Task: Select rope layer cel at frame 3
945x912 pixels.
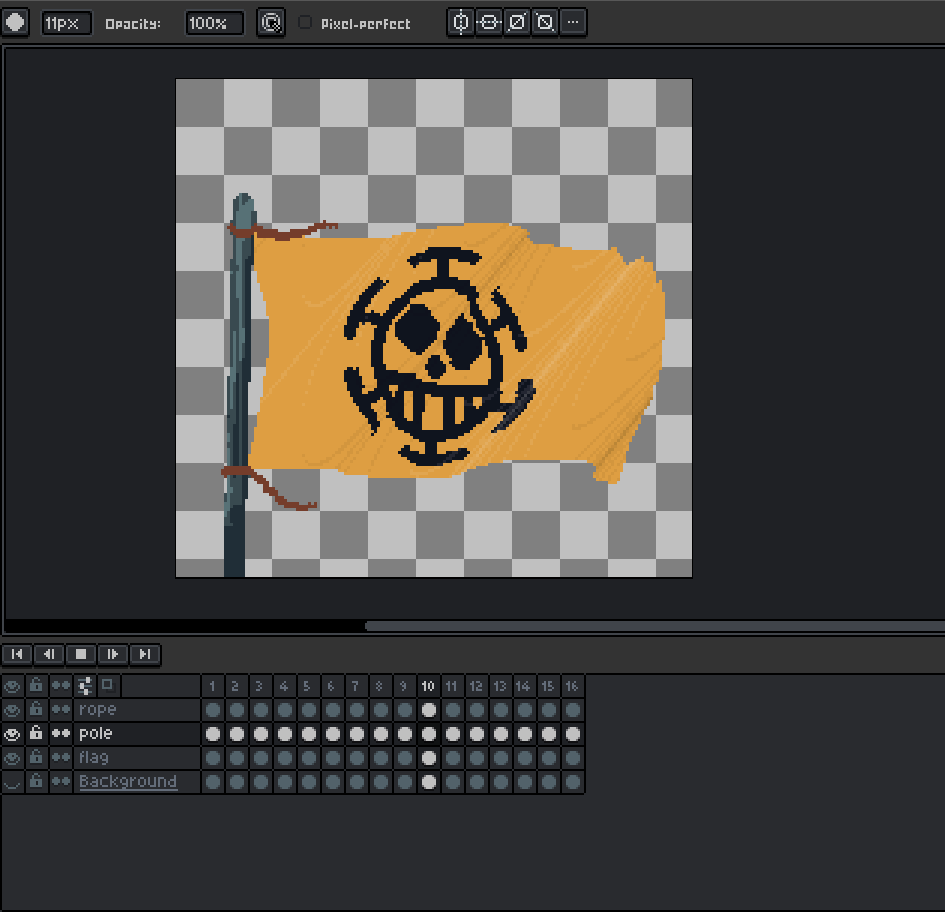Action: point(261,710)
